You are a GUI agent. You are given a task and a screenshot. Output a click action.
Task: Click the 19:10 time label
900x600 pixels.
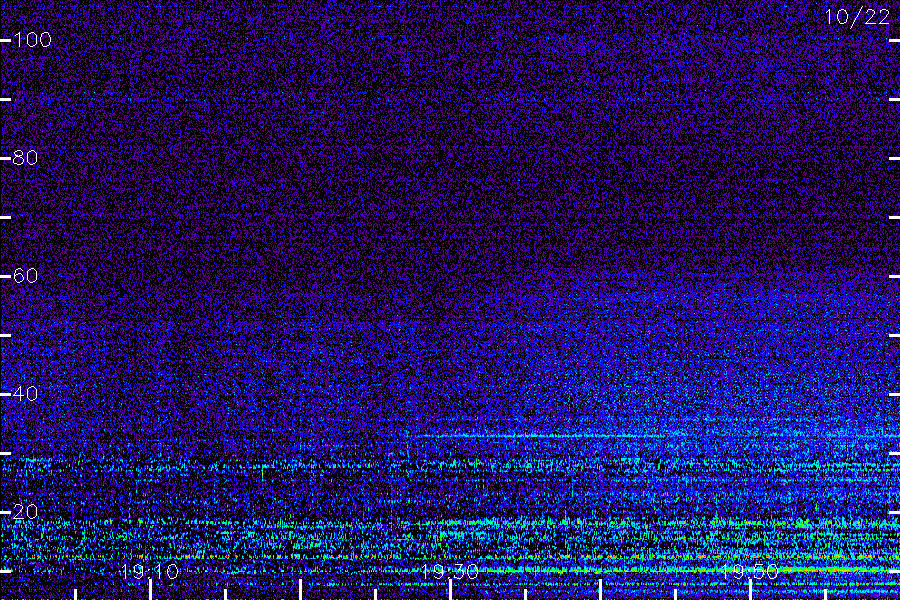pyautogui.click(x=150, y=571)
